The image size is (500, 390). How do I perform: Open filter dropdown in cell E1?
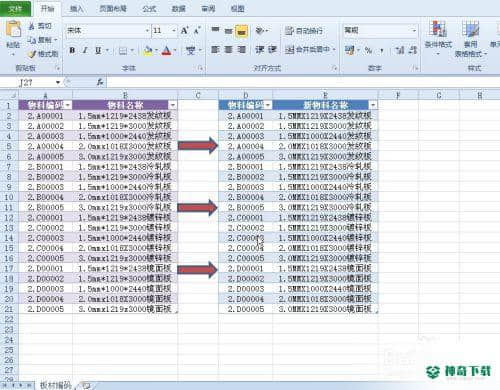coord(373,105)
